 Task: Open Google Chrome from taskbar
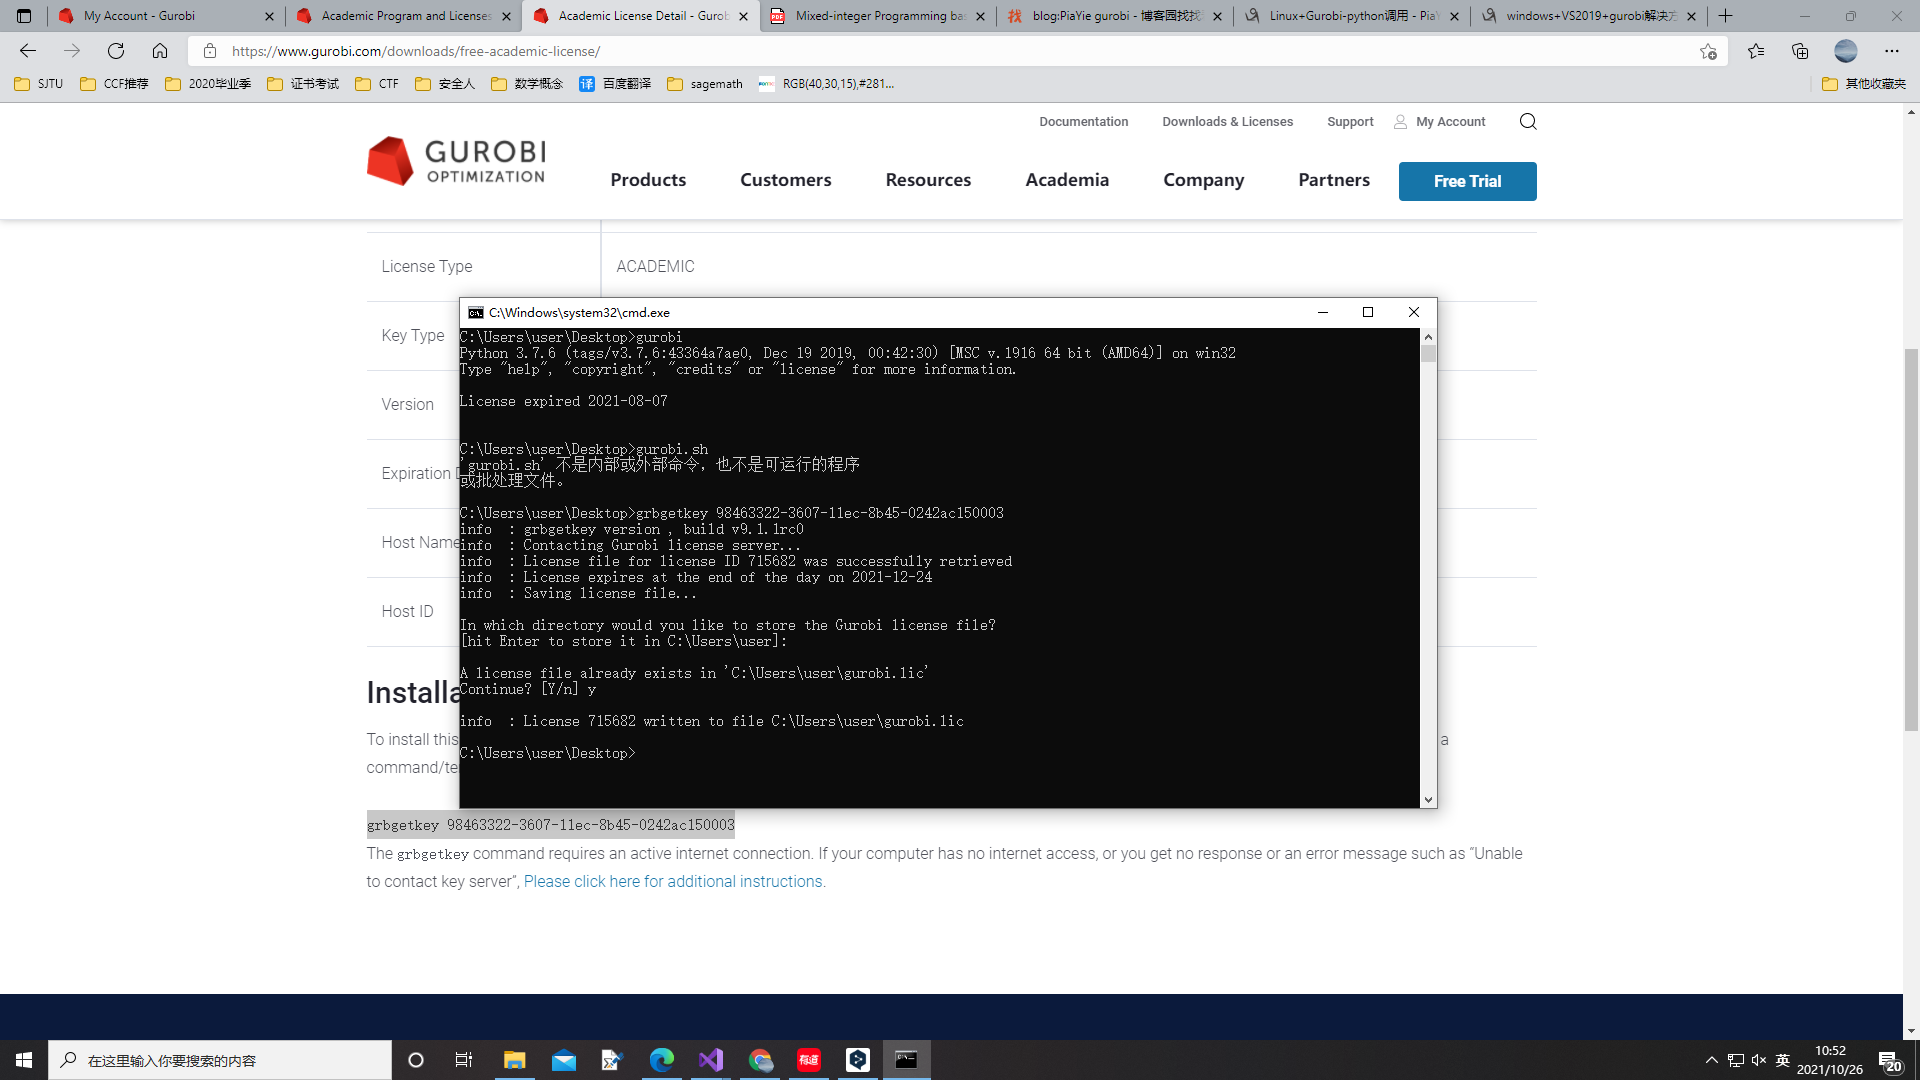point(760,1060)
